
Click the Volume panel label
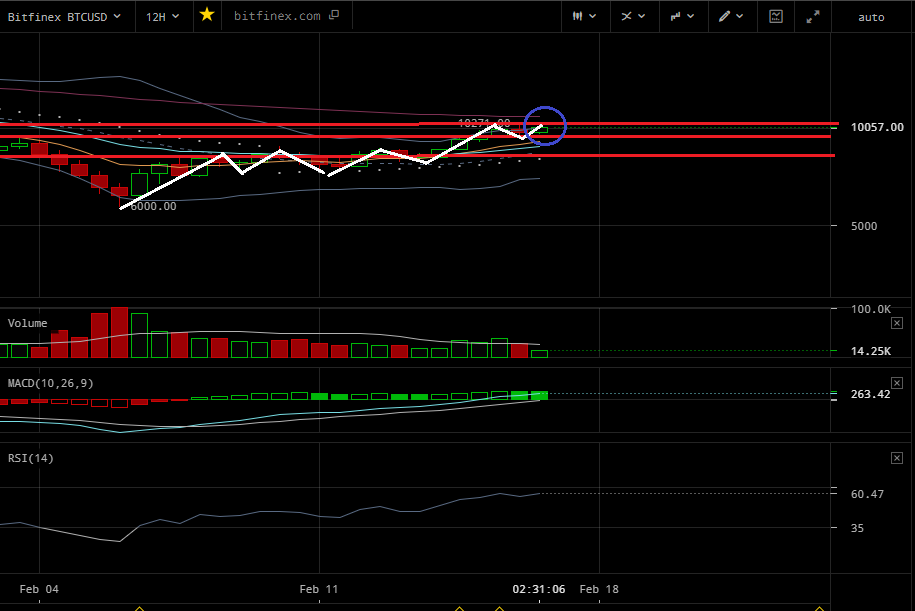[x=27, y=323]
